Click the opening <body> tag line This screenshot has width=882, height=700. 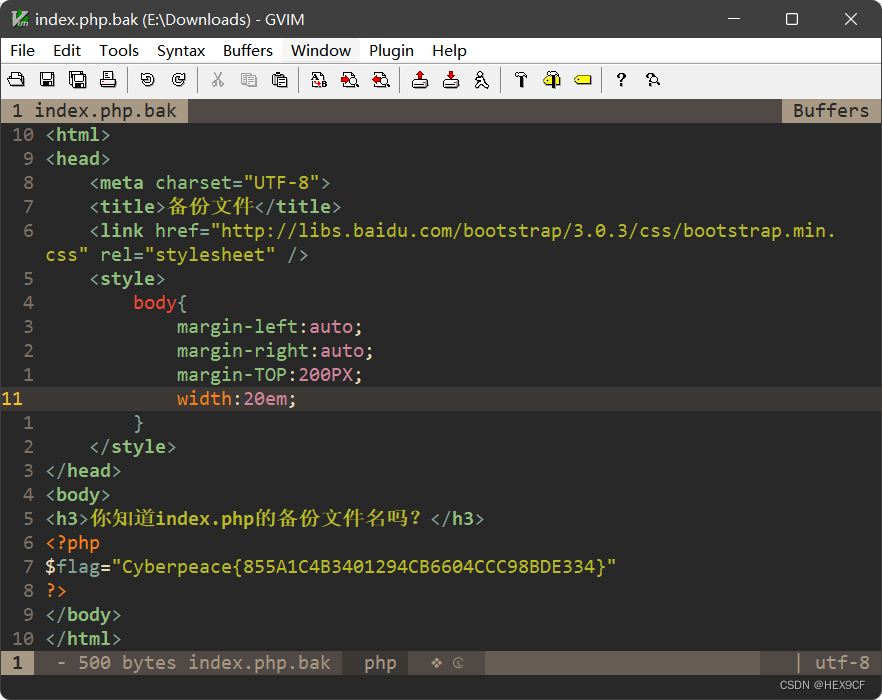pos(78,495)
